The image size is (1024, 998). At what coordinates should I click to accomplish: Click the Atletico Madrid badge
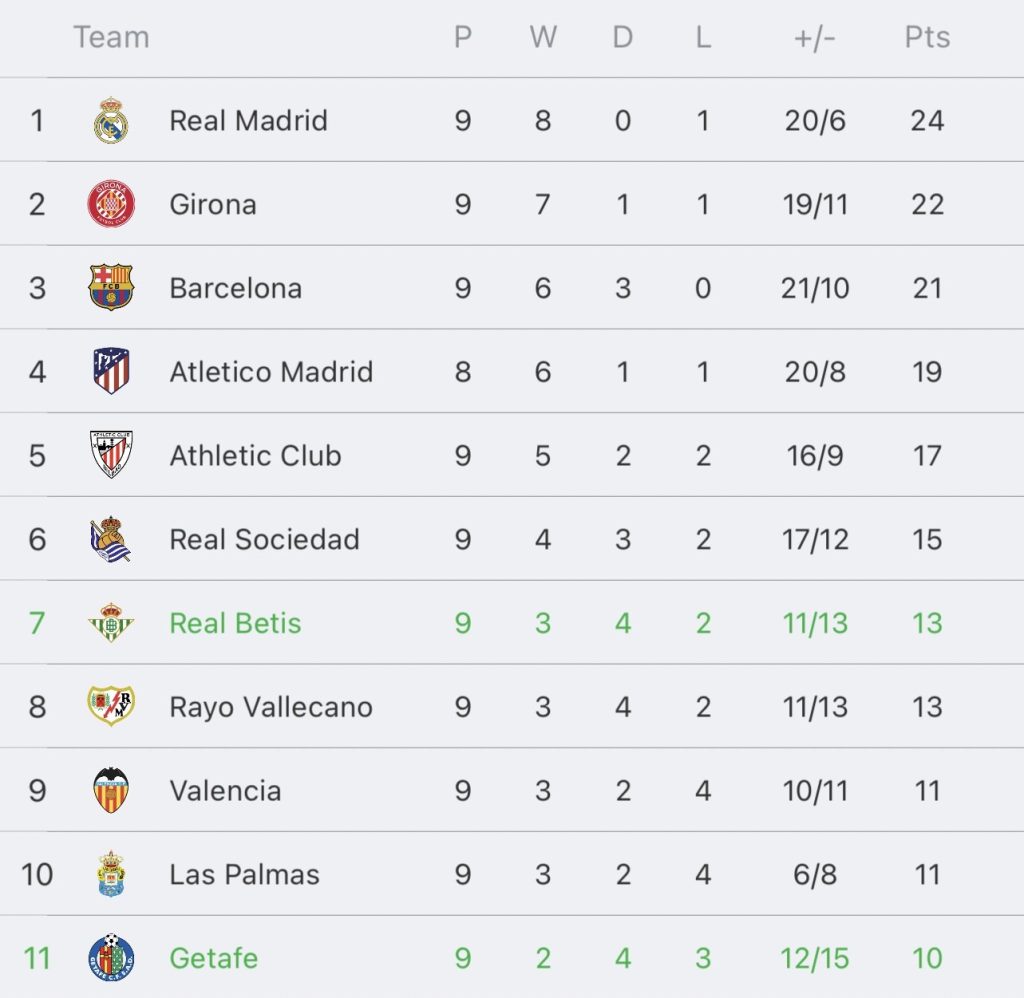coord(111,371)
